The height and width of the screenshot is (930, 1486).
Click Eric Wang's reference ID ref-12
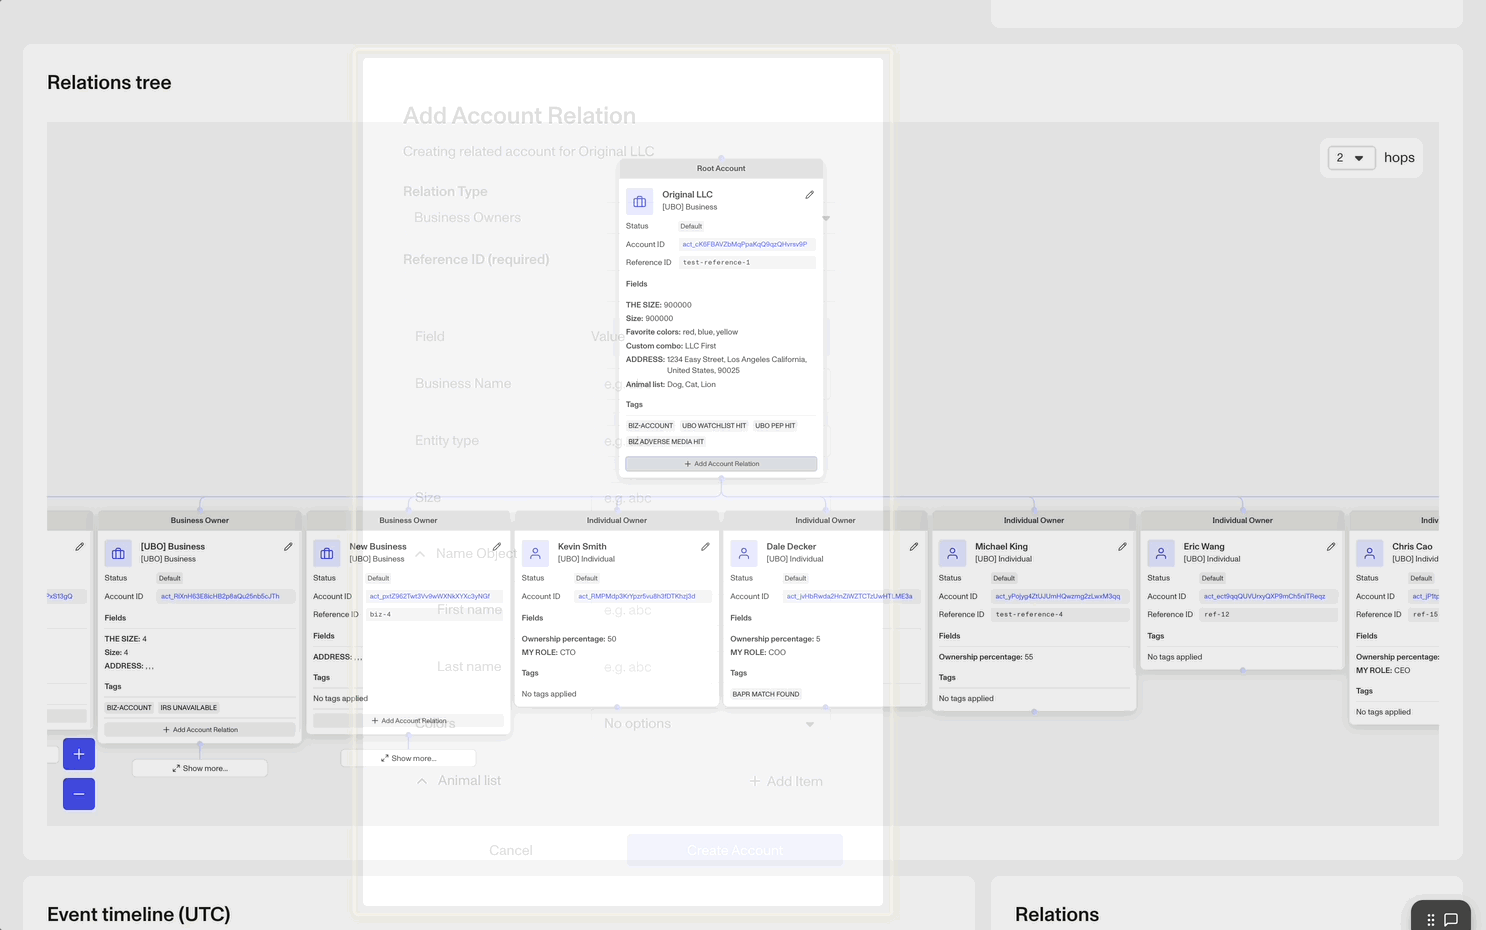pyautogui.click(x=1217, y=615)
